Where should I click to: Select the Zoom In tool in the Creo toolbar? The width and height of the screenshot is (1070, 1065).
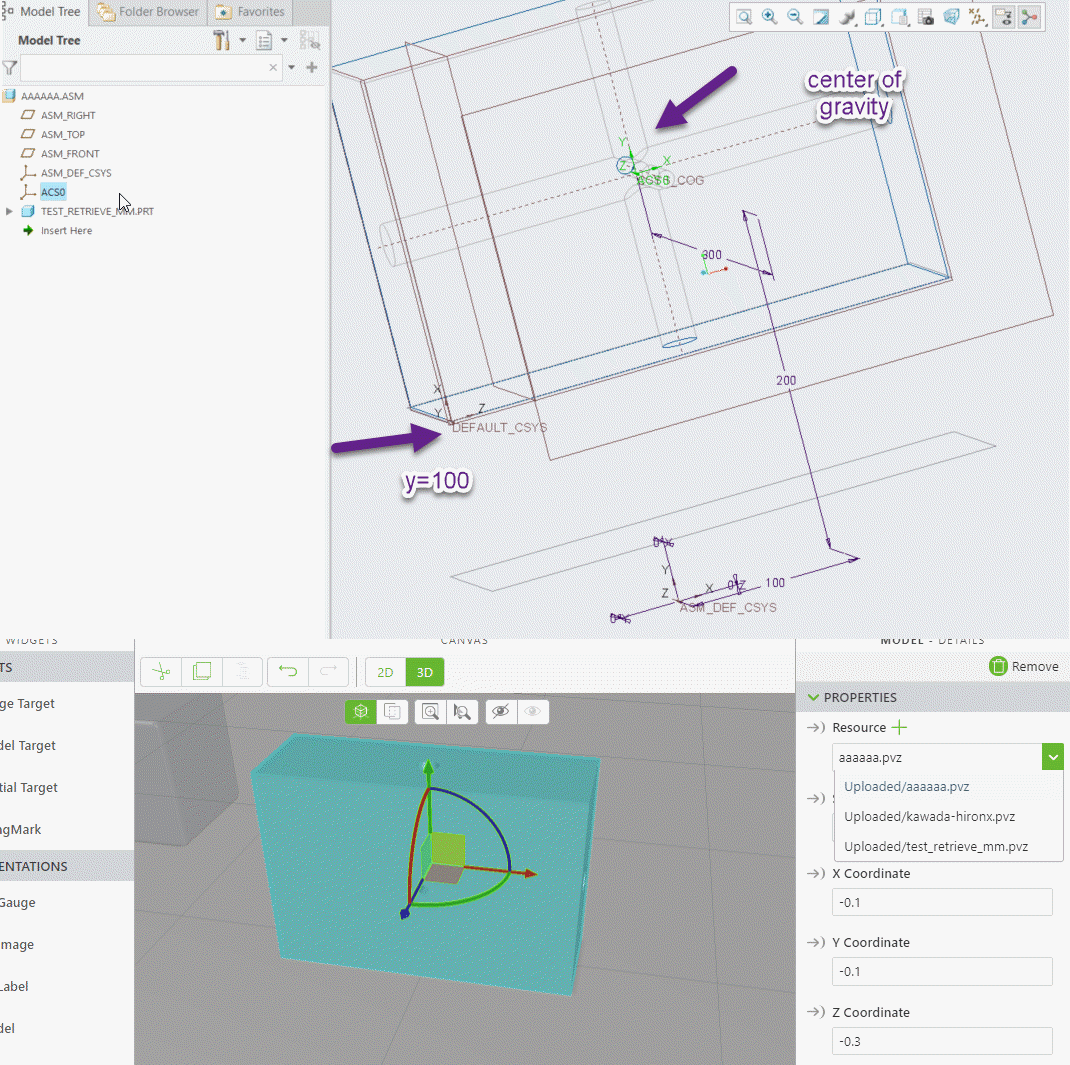tap(770, 17)
